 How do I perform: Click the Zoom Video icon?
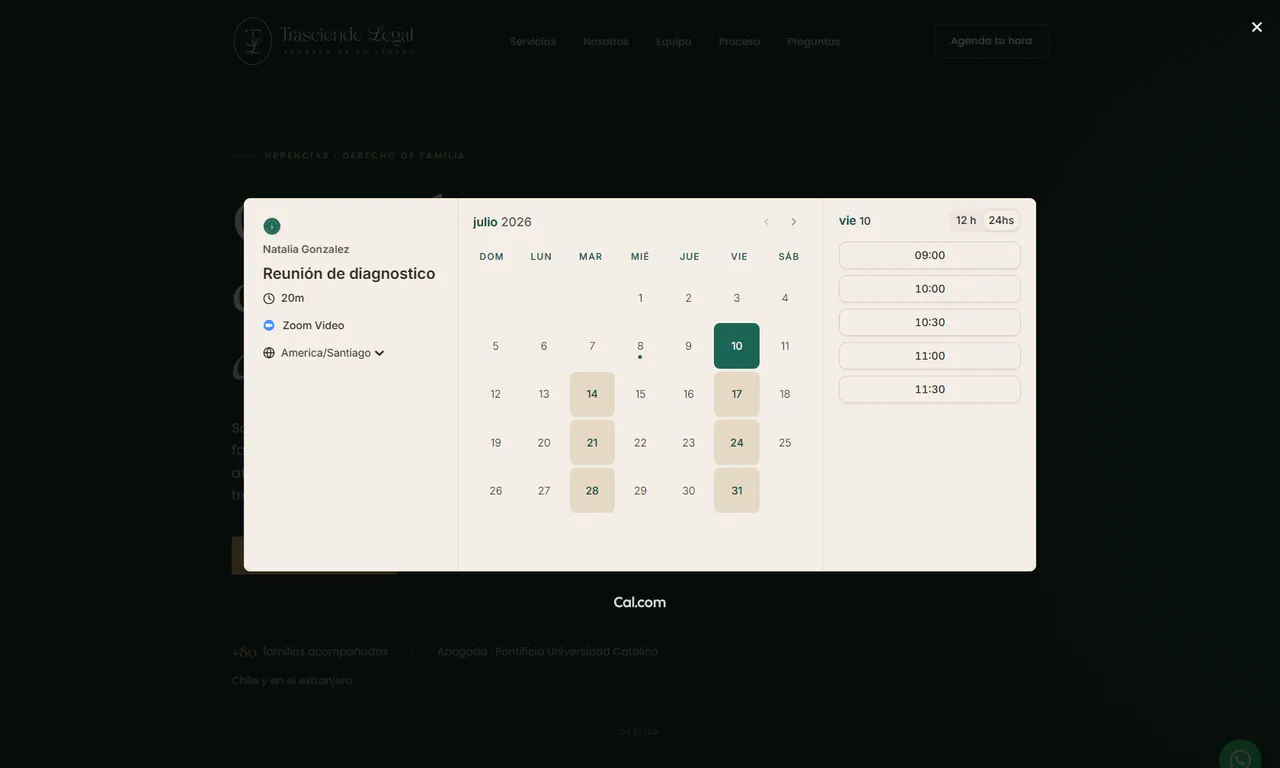point(269,325)
